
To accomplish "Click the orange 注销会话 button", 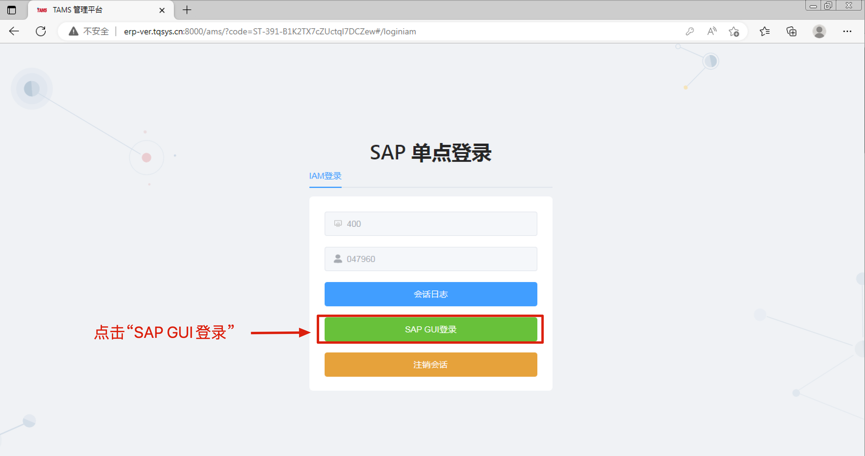I will click(x=431, y=364).
